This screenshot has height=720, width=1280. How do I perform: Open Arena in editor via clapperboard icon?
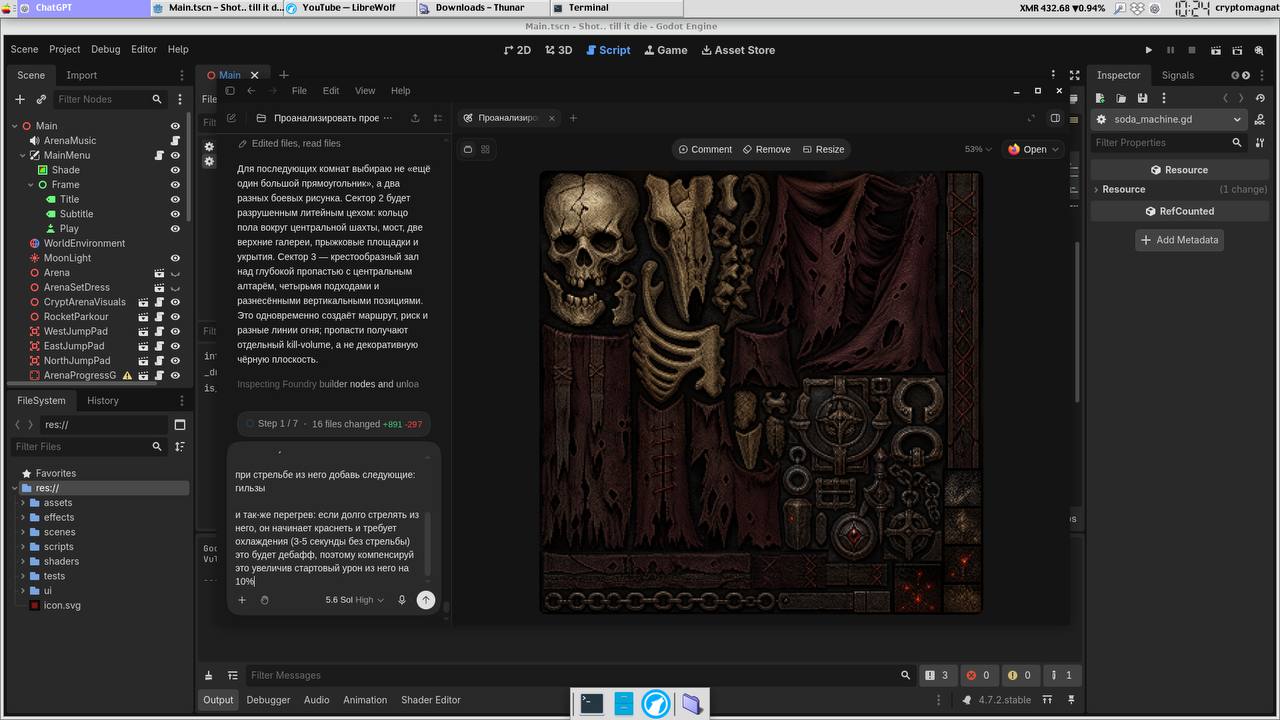coord(159,273)
